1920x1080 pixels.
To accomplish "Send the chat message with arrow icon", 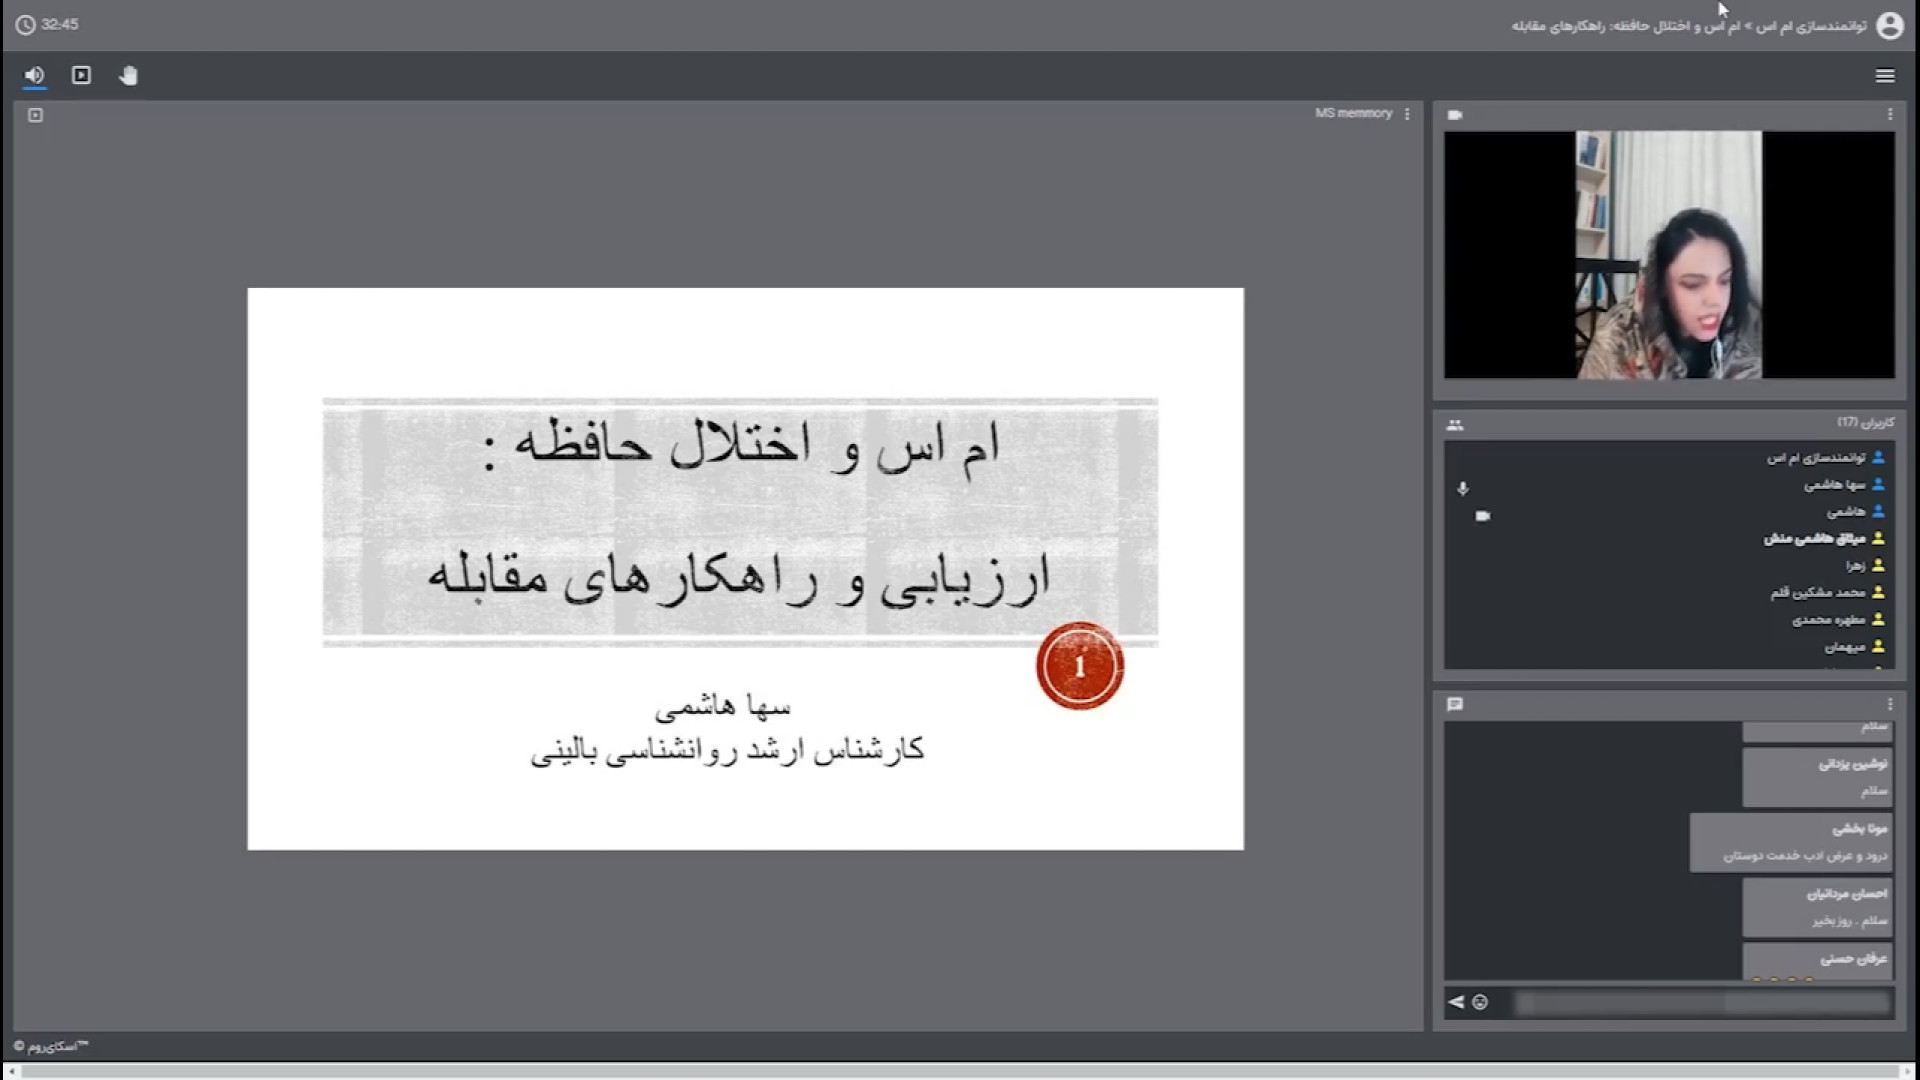I will [x=1456, y=1002].
